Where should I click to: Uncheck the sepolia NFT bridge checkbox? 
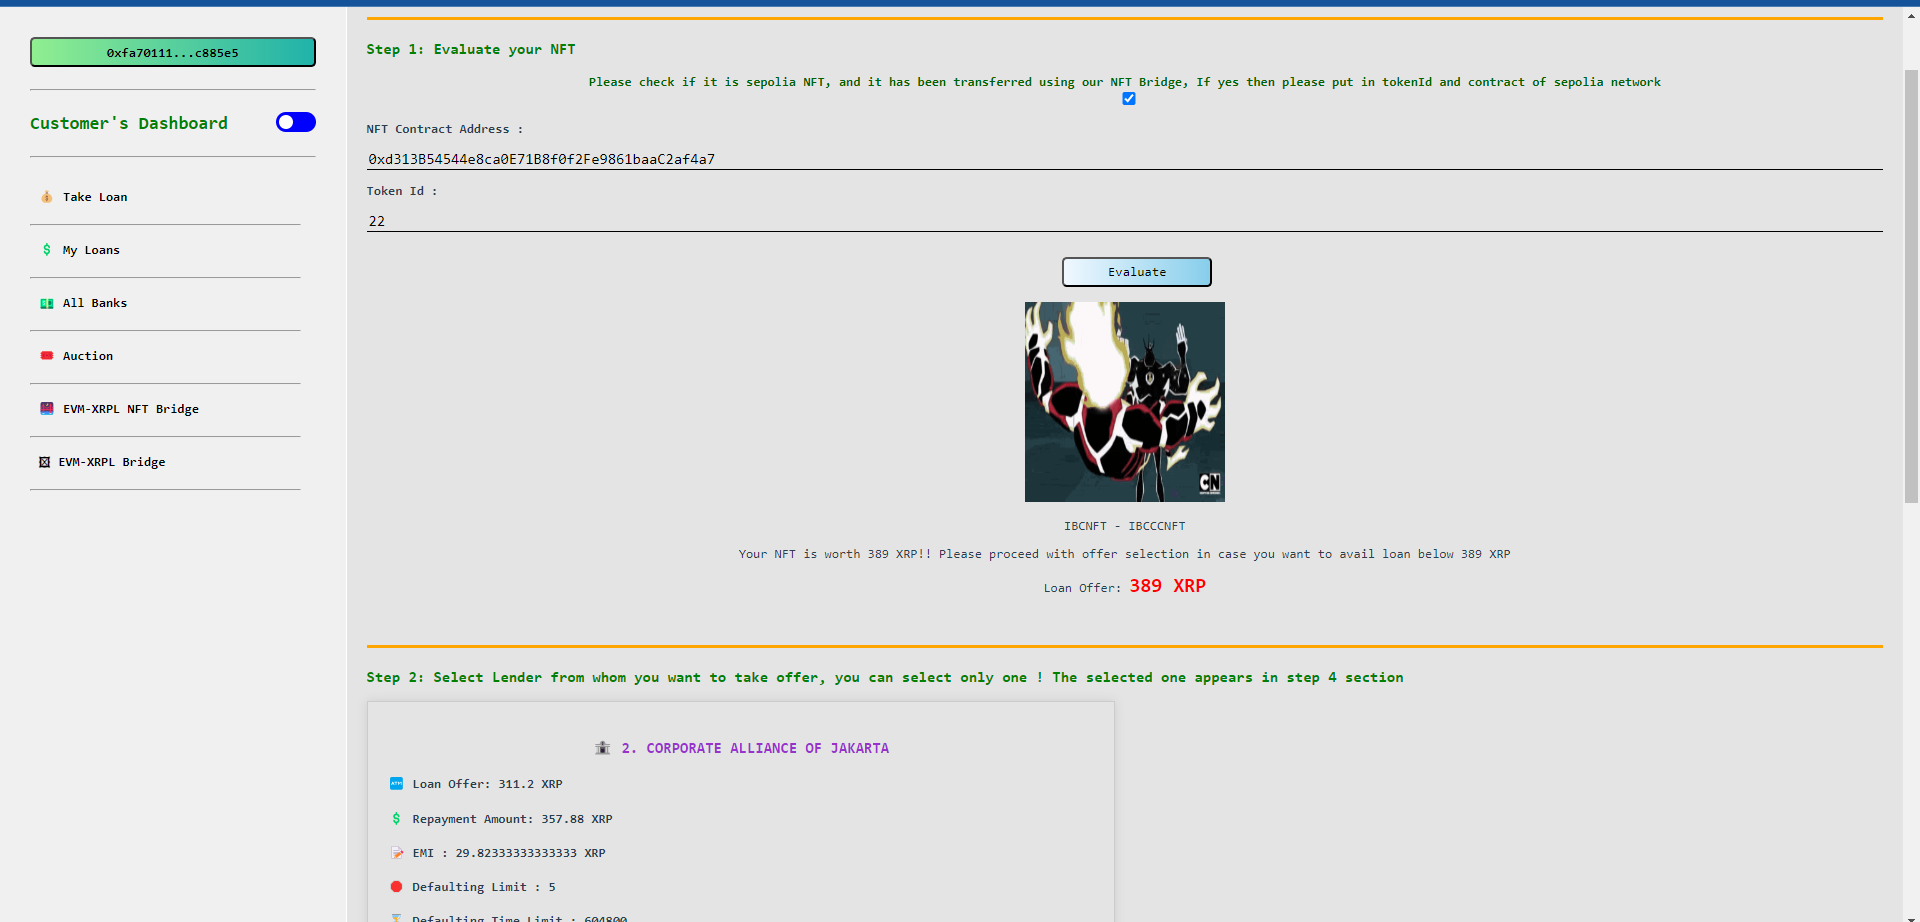[x=1129, y=98]
